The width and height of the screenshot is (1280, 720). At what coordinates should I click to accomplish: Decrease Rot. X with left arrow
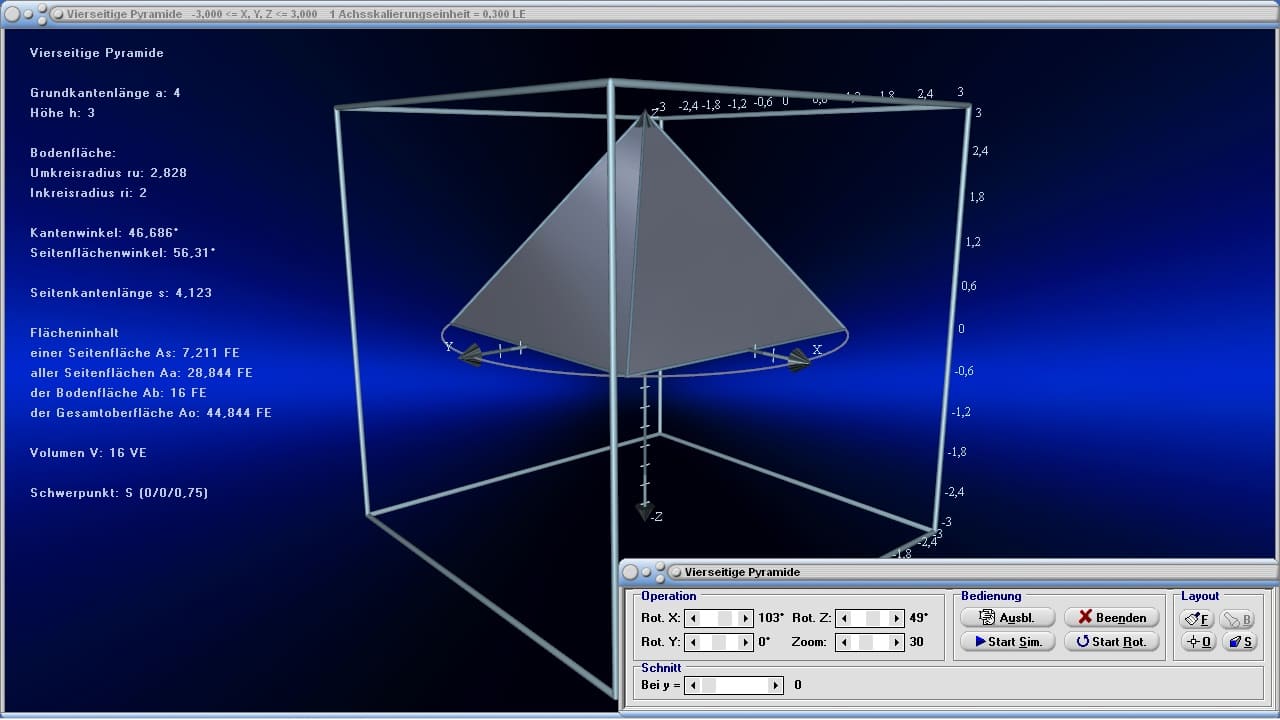693,619
